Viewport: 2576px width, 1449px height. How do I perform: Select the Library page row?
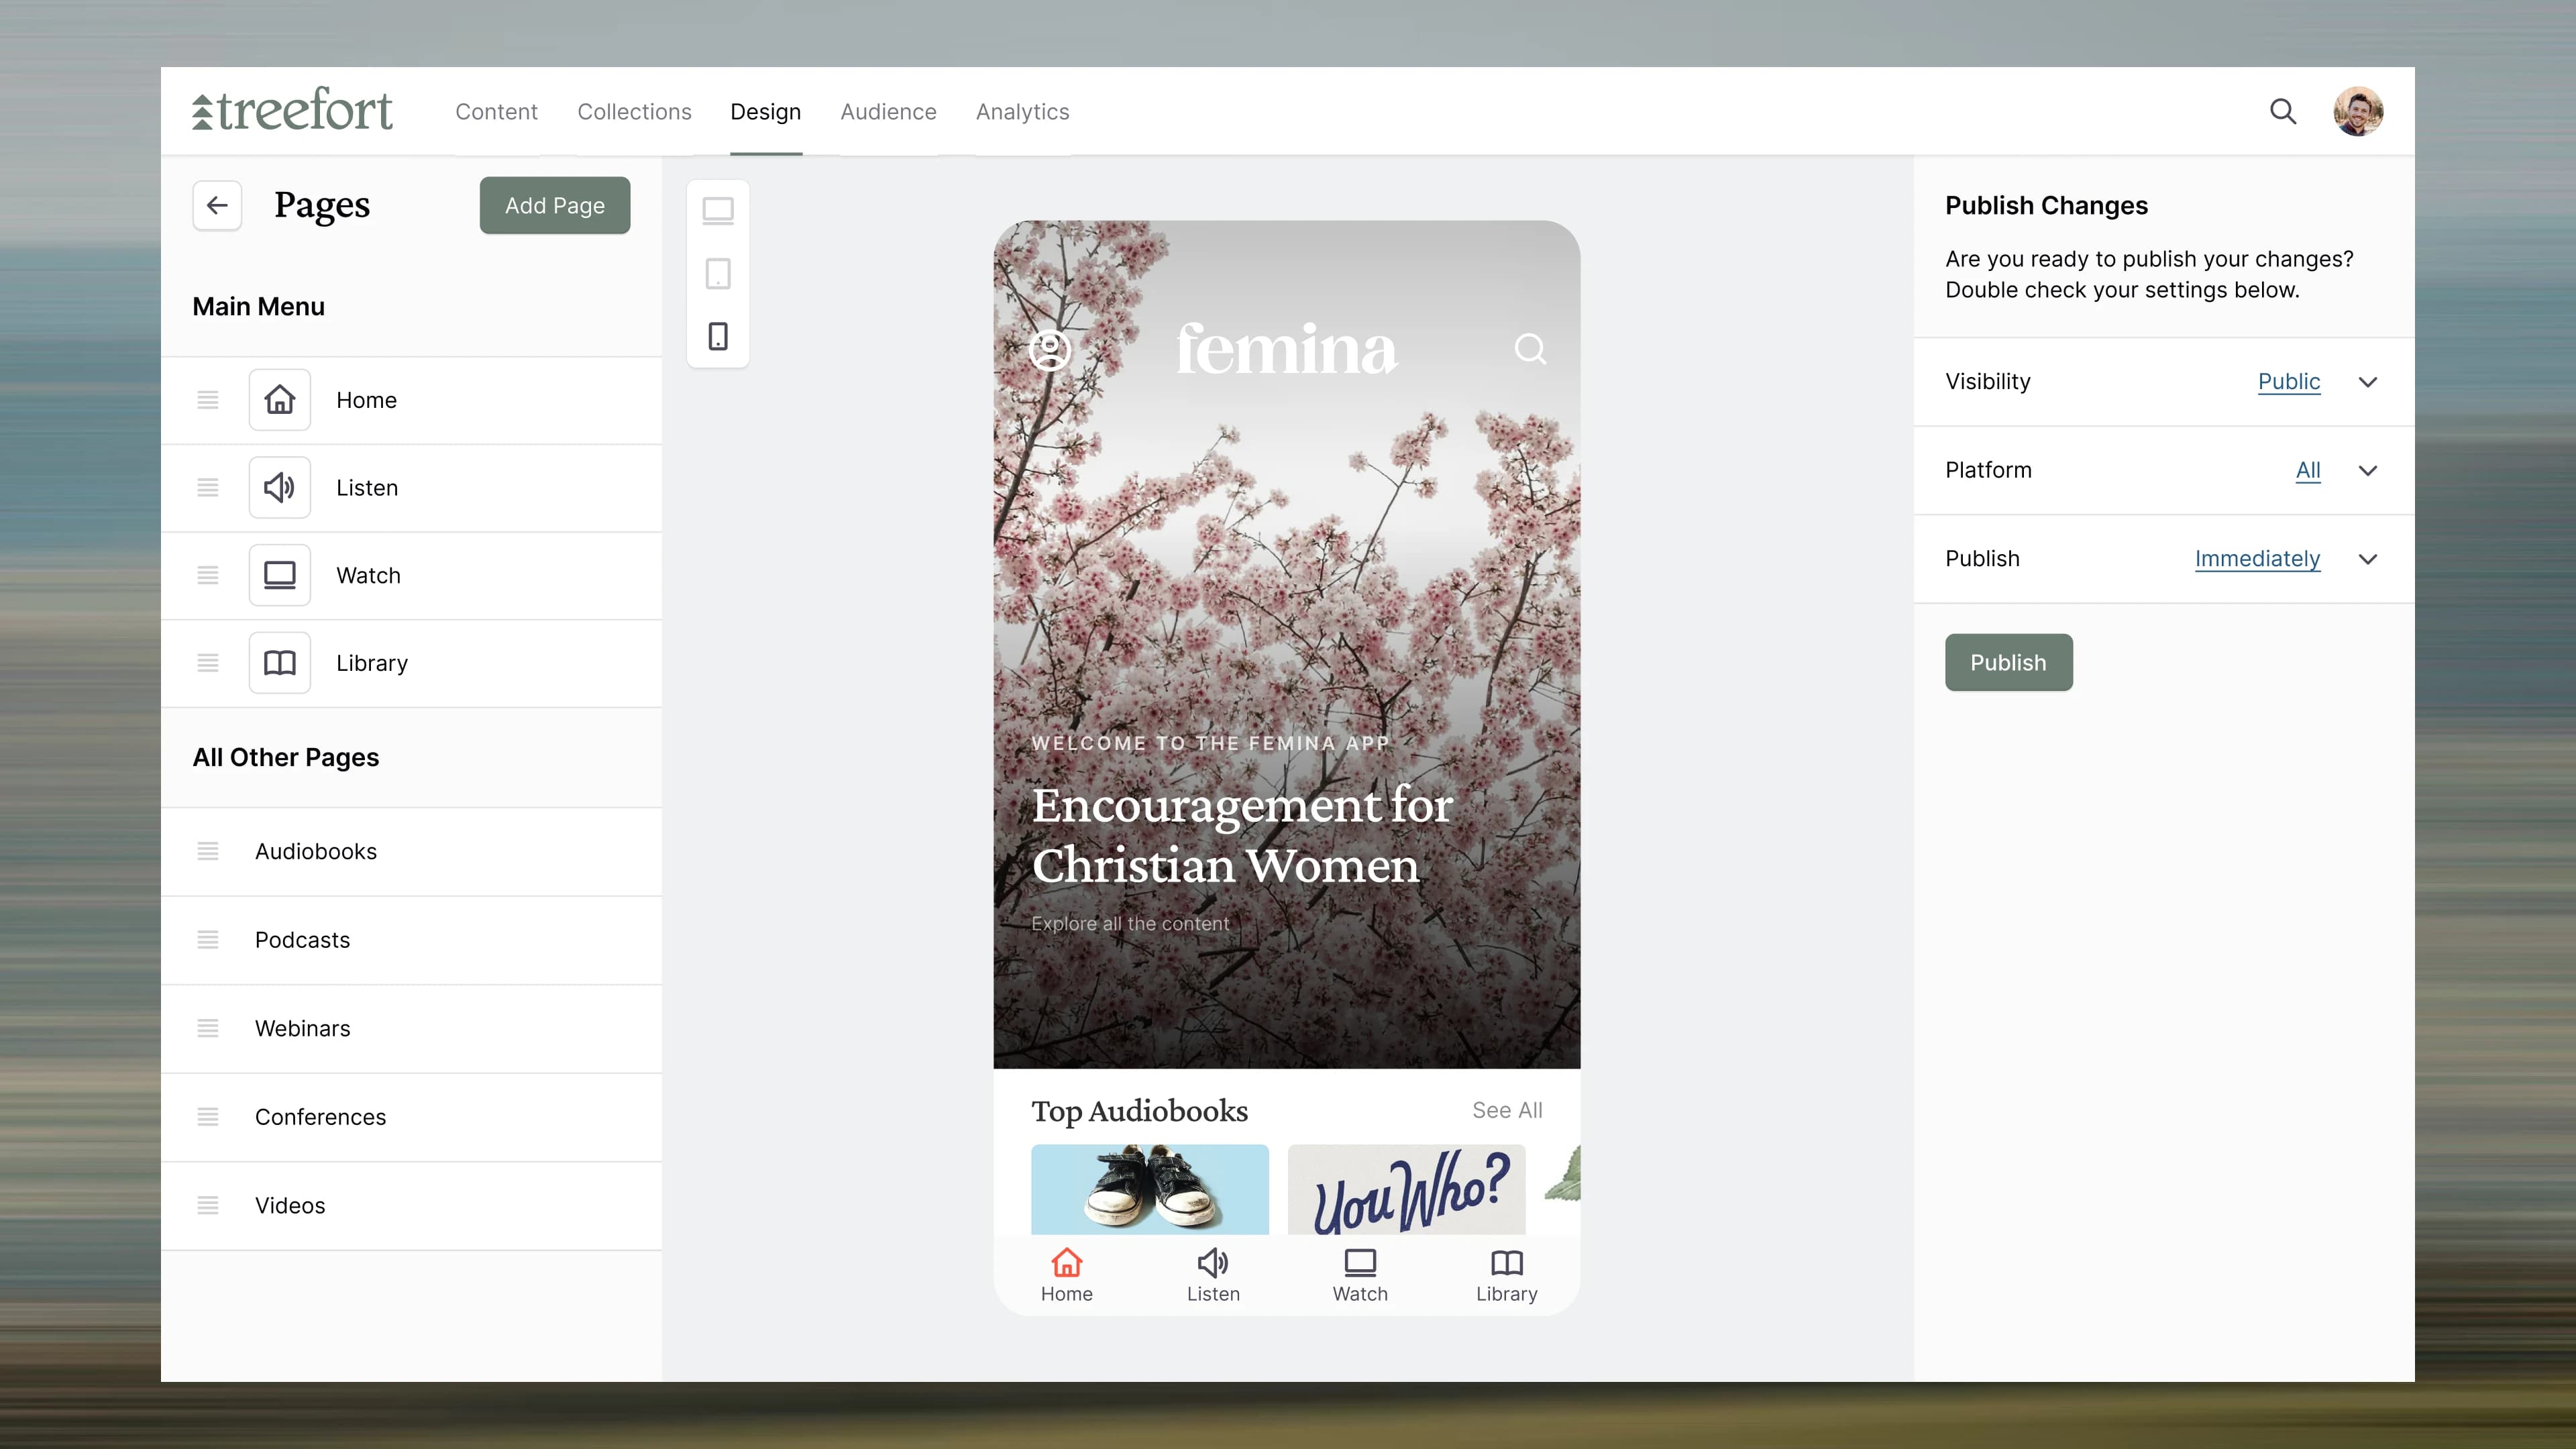point(411,663)
